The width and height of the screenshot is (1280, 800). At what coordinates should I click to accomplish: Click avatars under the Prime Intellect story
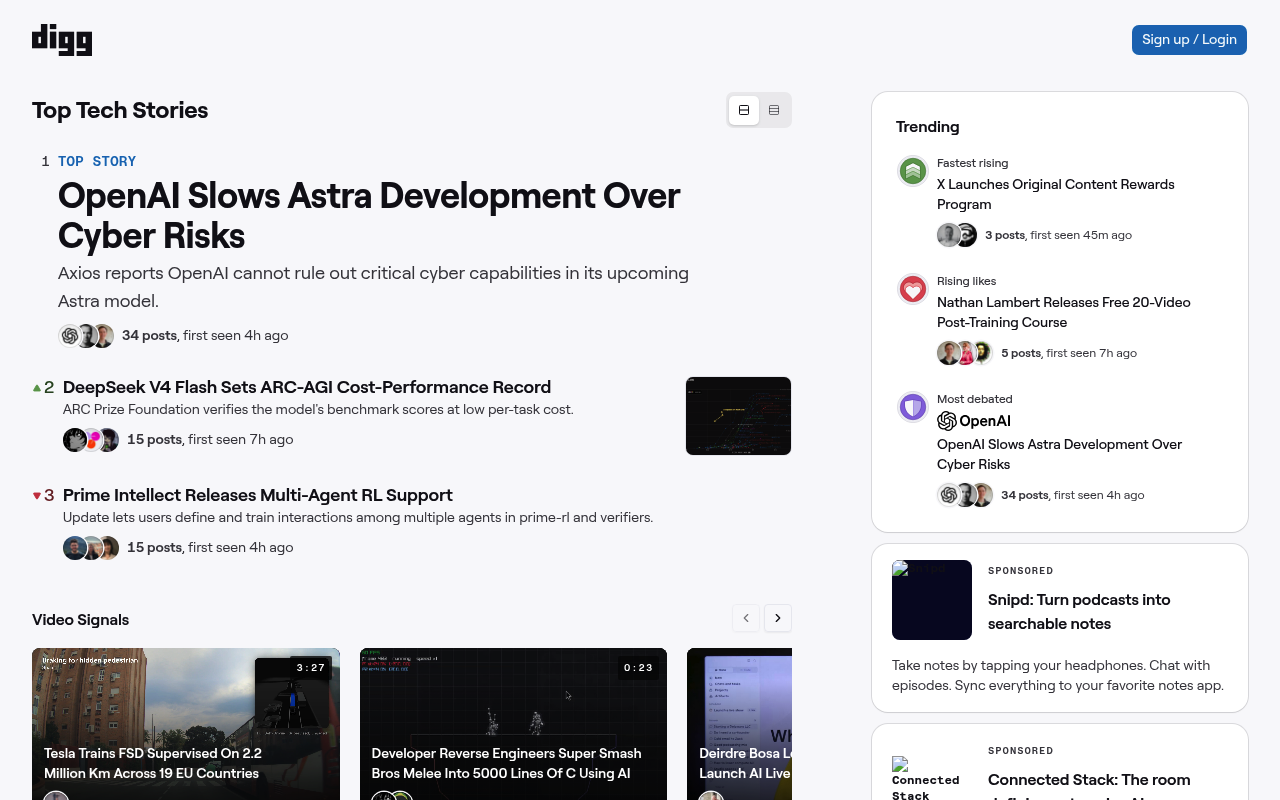pos(91,548)
